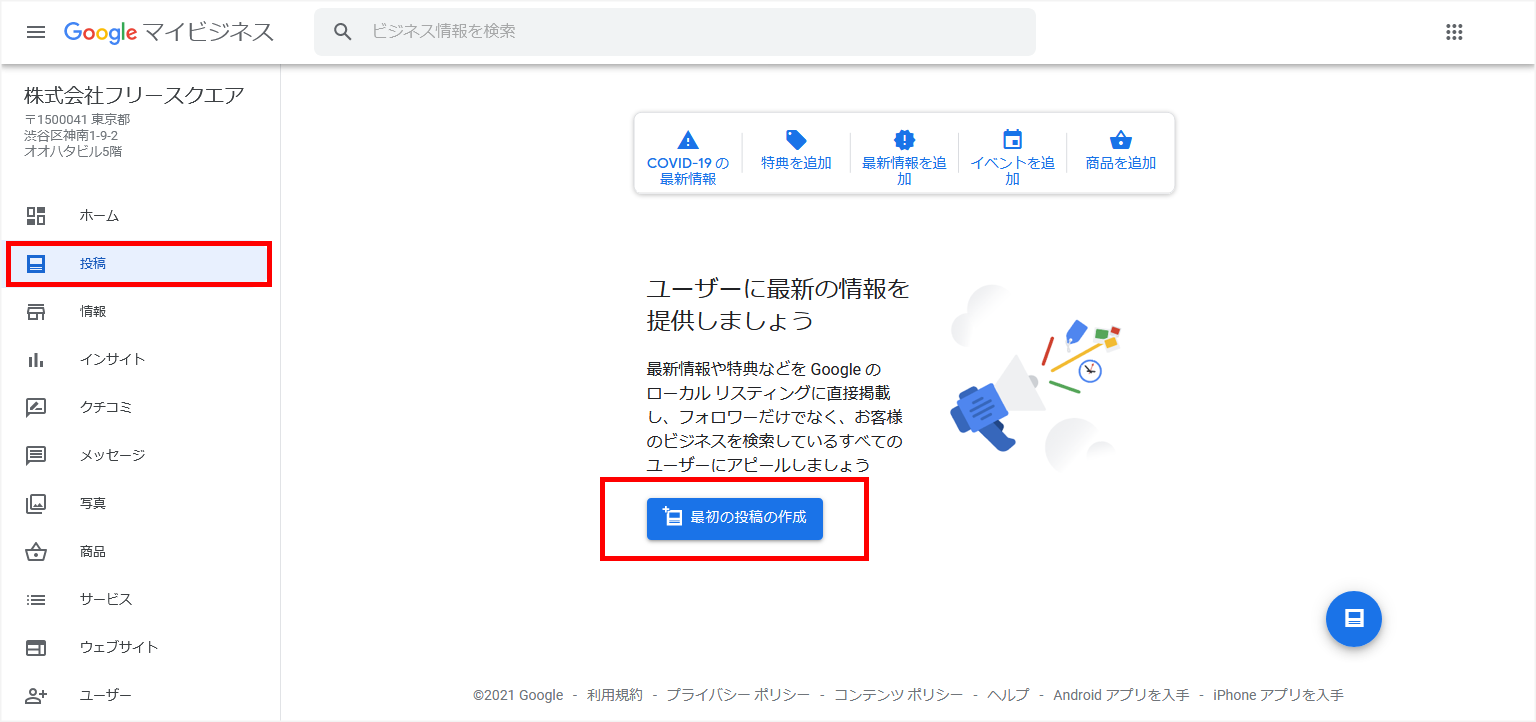Click the floating blue post button
1536x722 pixels.
[1354, 618]
